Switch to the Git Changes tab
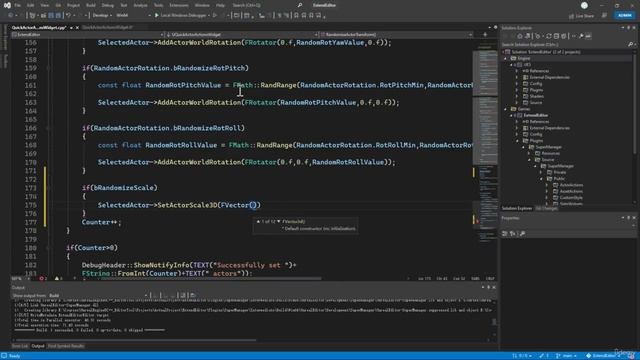 [546, 209]
